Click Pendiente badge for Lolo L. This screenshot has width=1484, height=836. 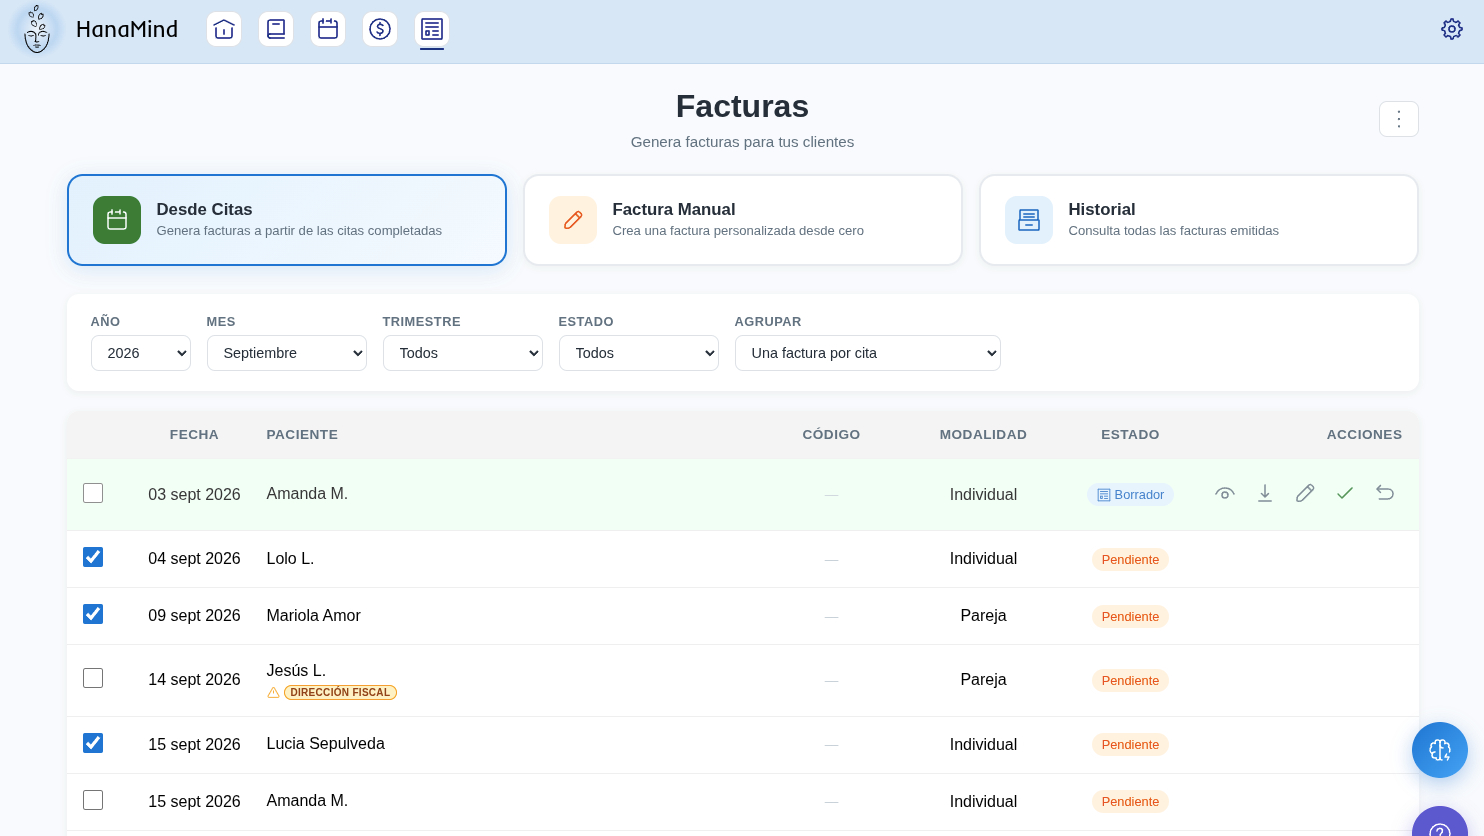[x=1130, y=560]
